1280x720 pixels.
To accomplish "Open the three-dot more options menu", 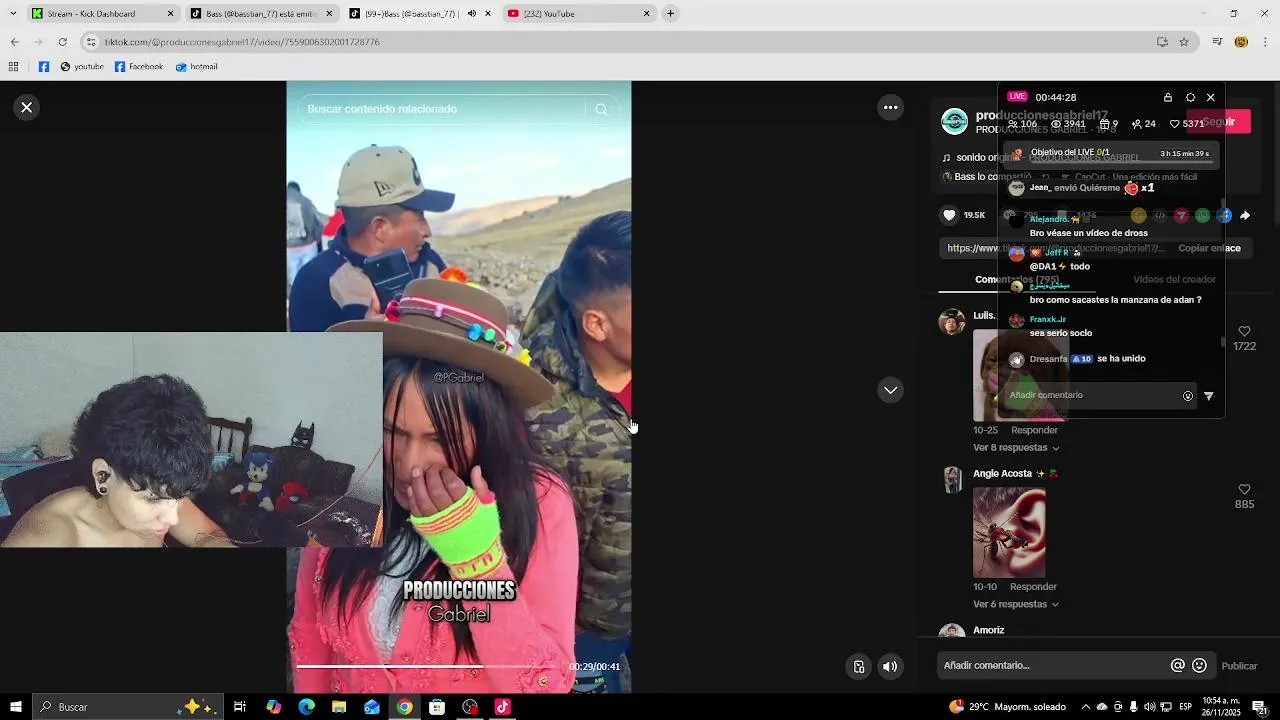I will coord(890,107).
